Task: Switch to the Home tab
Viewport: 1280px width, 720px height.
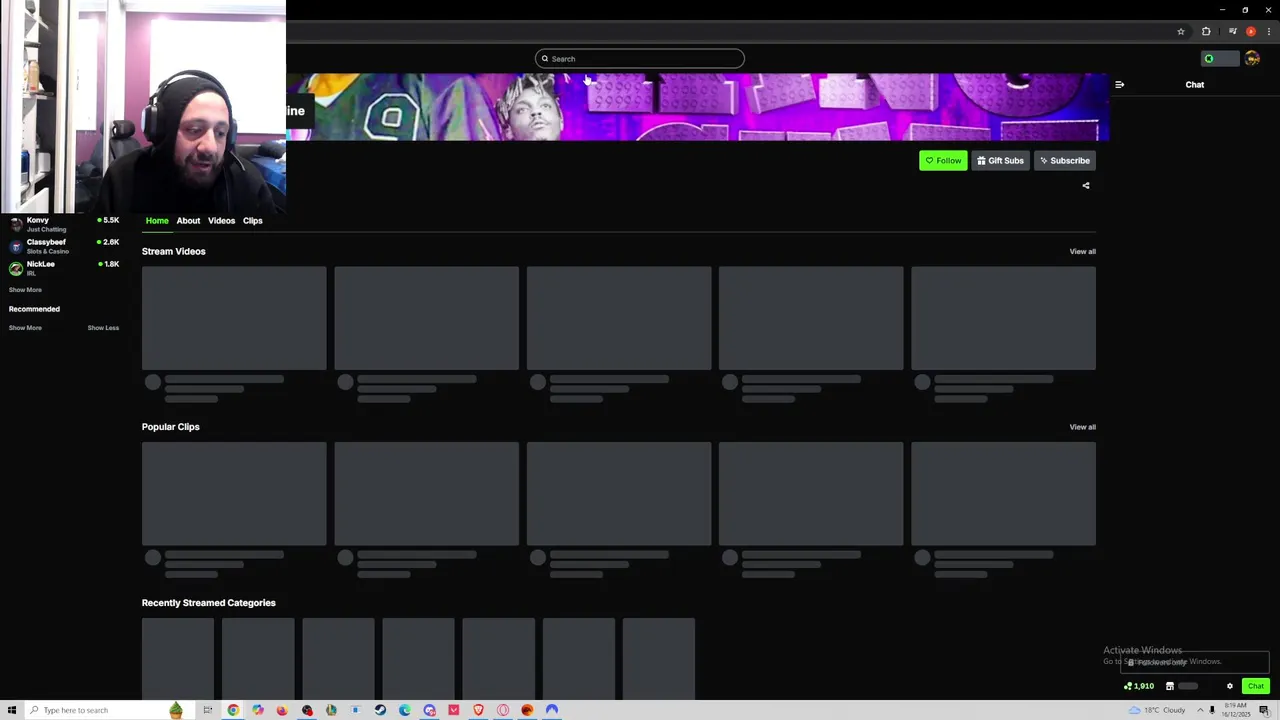Action: (x=157, y=220)
